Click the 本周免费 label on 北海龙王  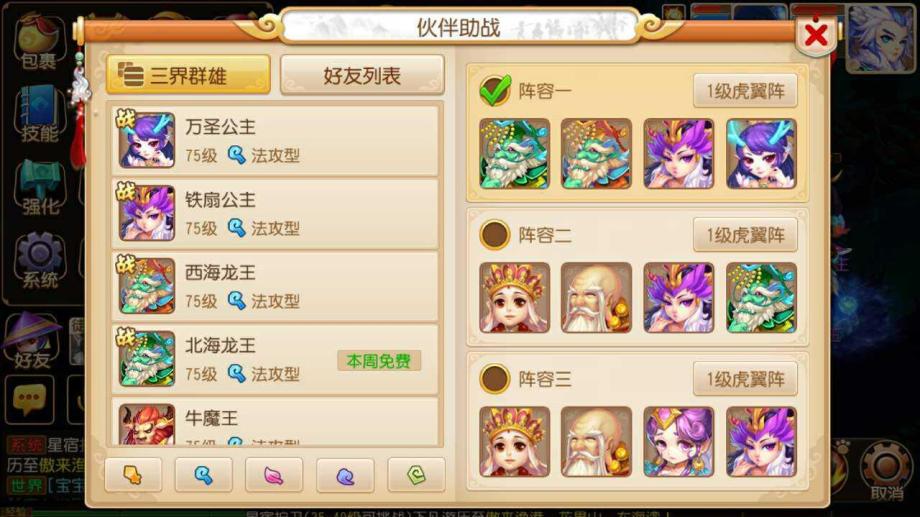click(x=379, y=361)
